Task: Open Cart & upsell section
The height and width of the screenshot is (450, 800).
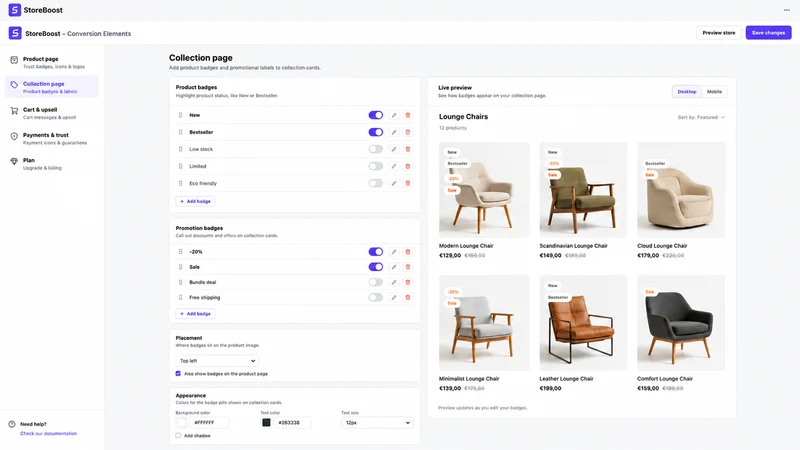Action: tap(52, 113)
